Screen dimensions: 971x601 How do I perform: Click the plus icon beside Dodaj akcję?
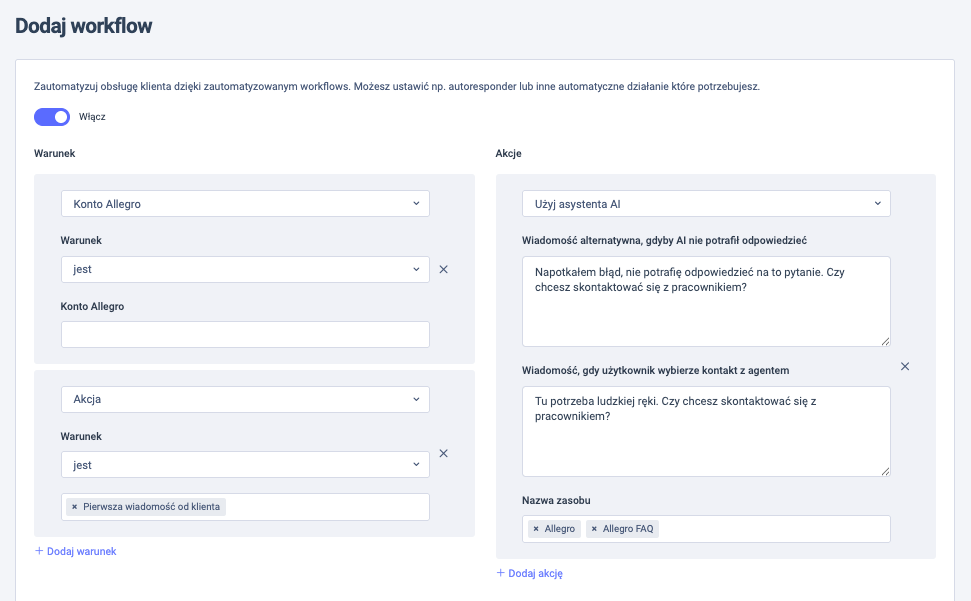click(500, 573)
